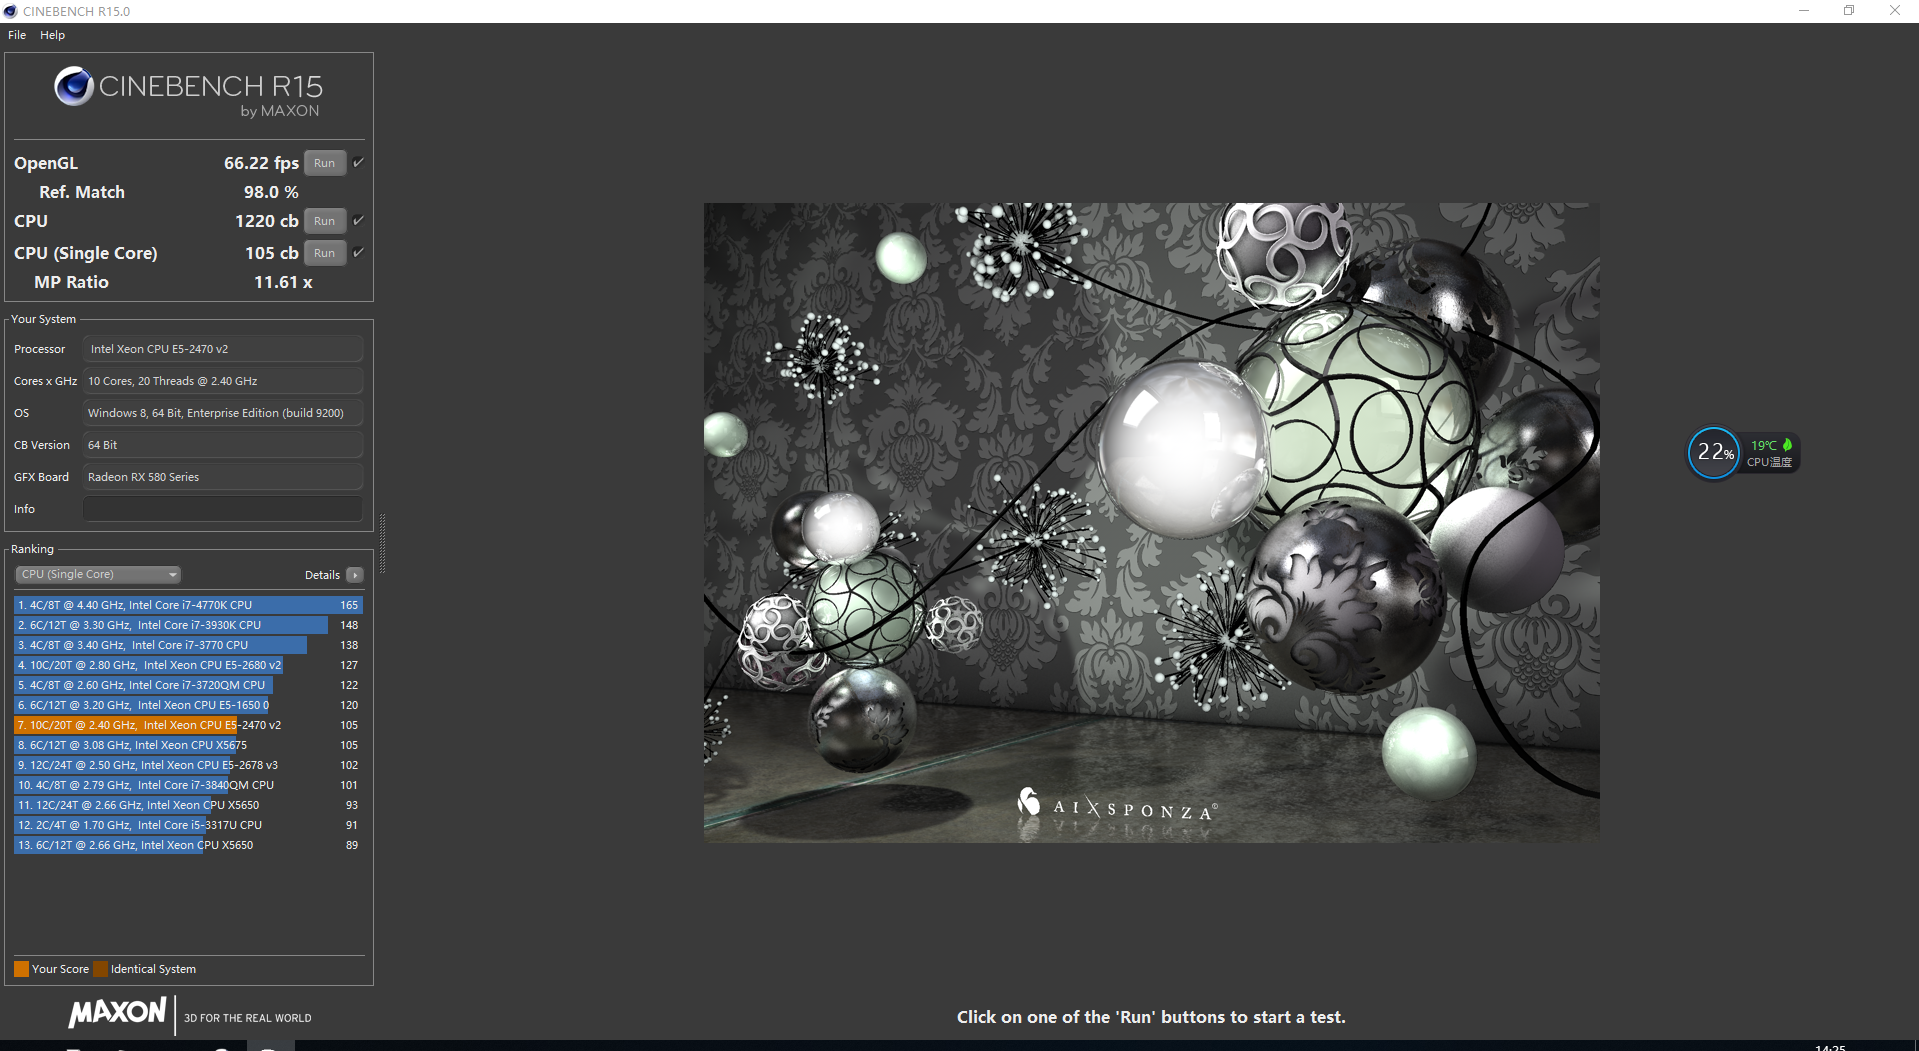Select ranking row 12 Core i5-3317U
Viewport: 1919px width, 1051px height.
tap(188, 825)
